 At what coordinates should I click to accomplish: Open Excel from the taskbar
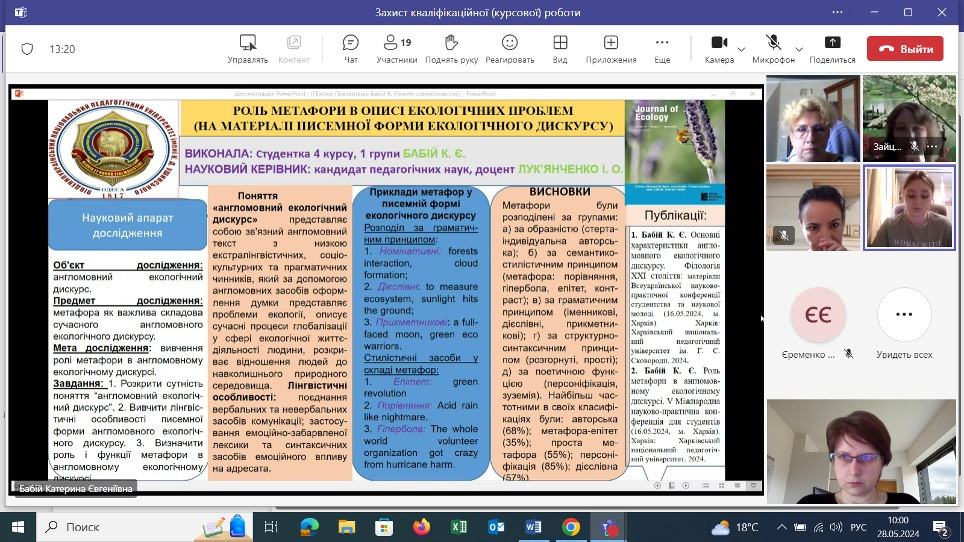pos(459,527)
